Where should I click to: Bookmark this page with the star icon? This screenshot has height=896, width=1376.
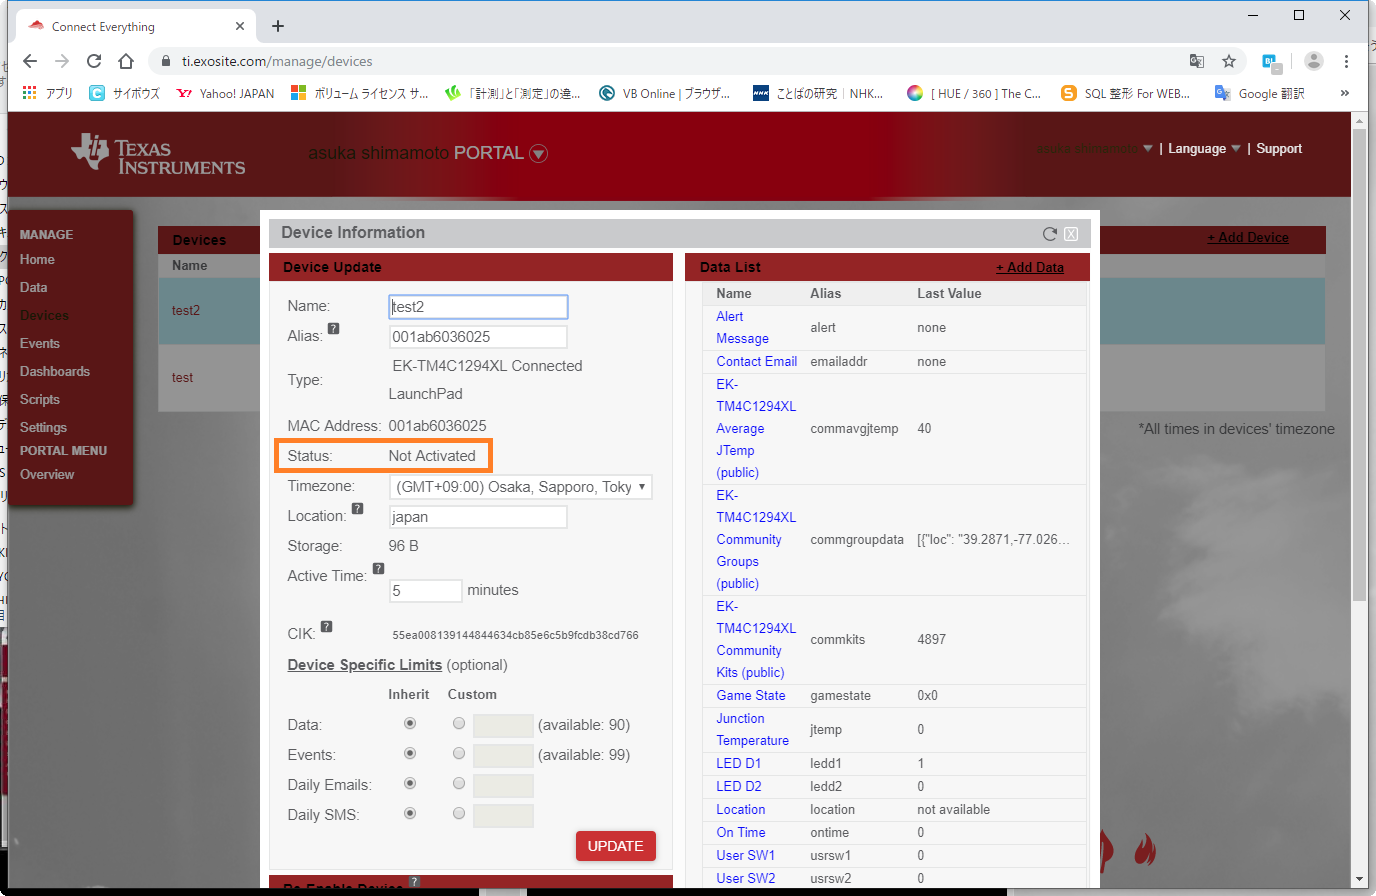coord(1229,61)
